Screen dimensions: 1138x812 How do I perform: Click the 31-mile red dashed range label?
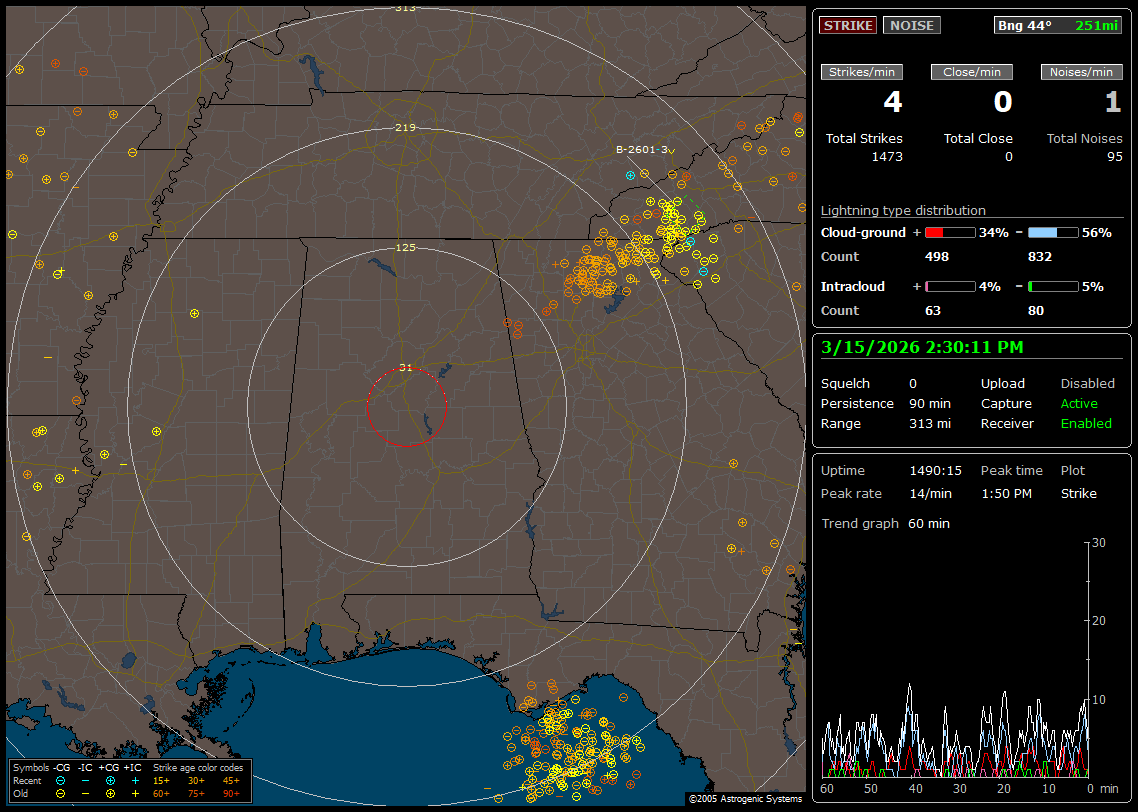pyautogui.click(x=405, y=367)
